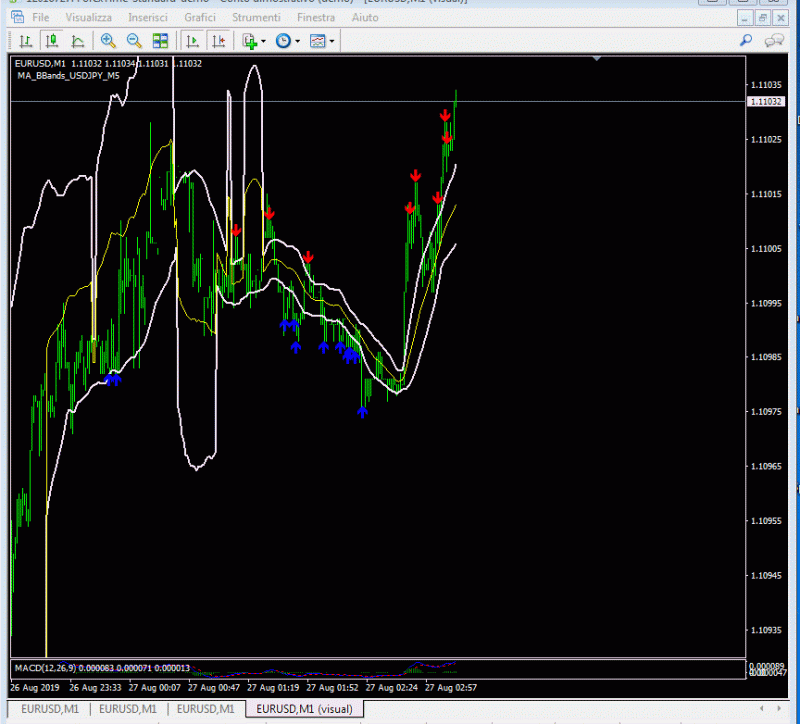800x724 pixels.
Task: Open the Visualizza menu
Action: [x=88, y=17]
